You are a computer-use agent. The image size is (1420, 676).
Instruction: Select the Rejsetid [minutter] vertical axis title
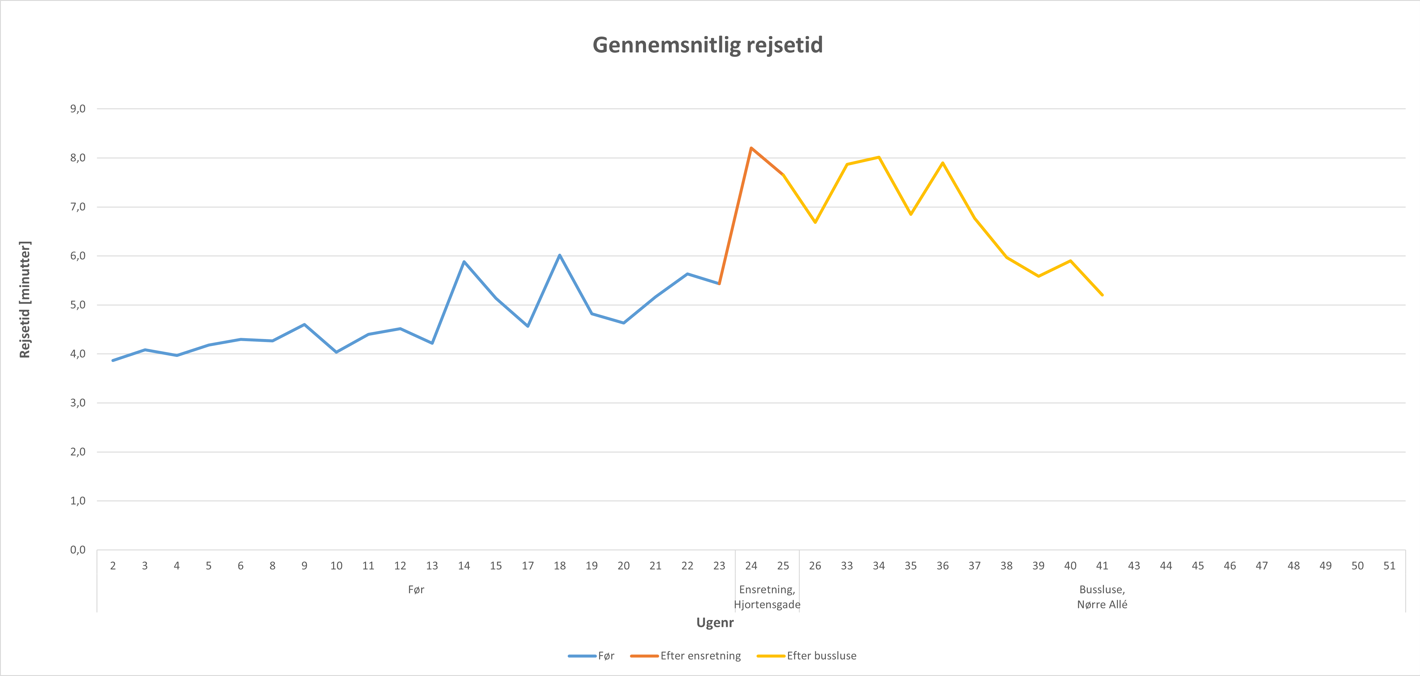[25, 299]
